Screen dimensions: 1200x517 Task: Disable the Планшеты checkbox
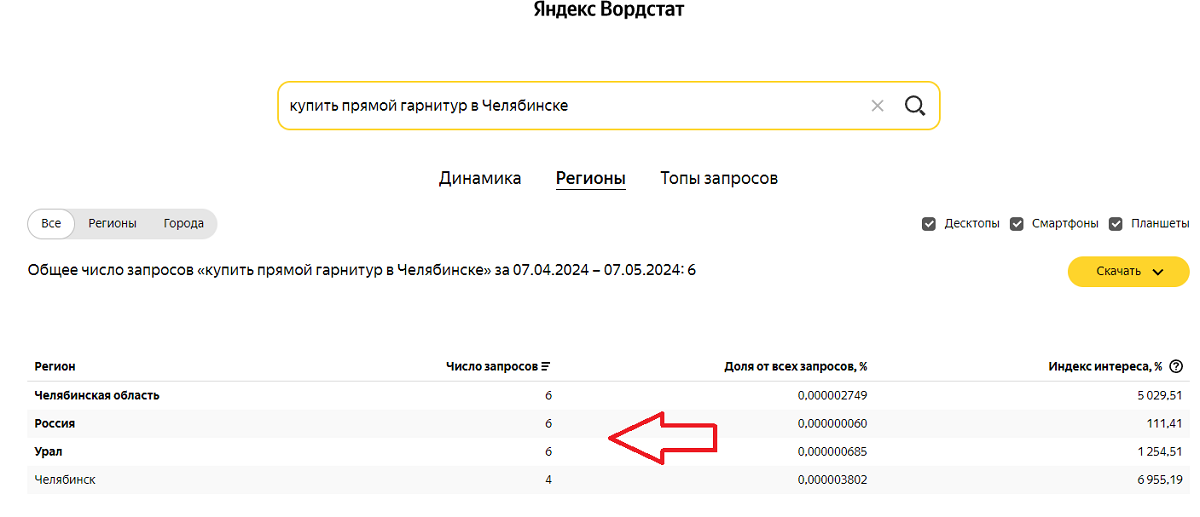click(x=1116, y=224)
